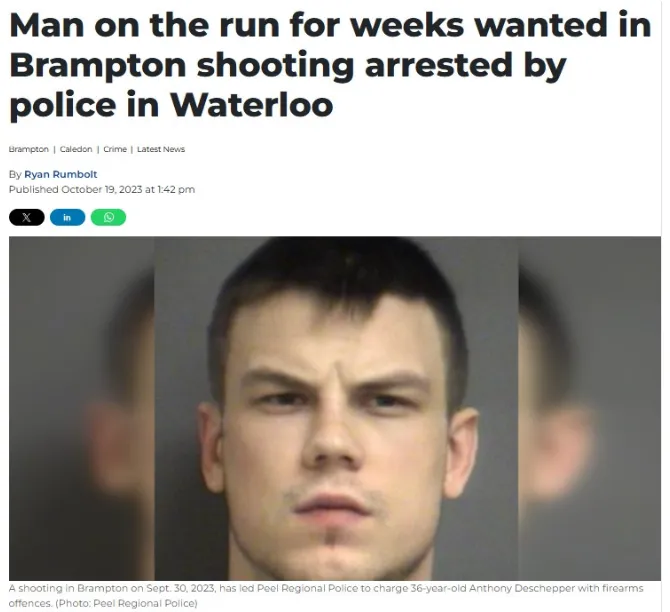The image size is (670, 612).
Task: Share the article via WhatsApp
Action: point(109,217)
